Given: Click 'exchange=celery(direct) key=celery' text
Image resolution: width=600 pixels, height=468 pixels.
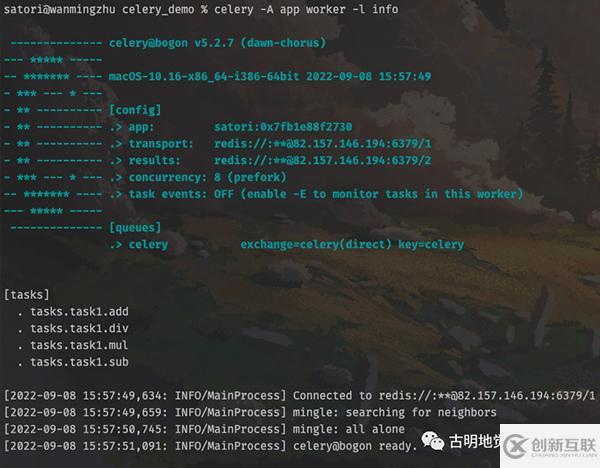Looking at the screenshot, I should tap(352, 245).
